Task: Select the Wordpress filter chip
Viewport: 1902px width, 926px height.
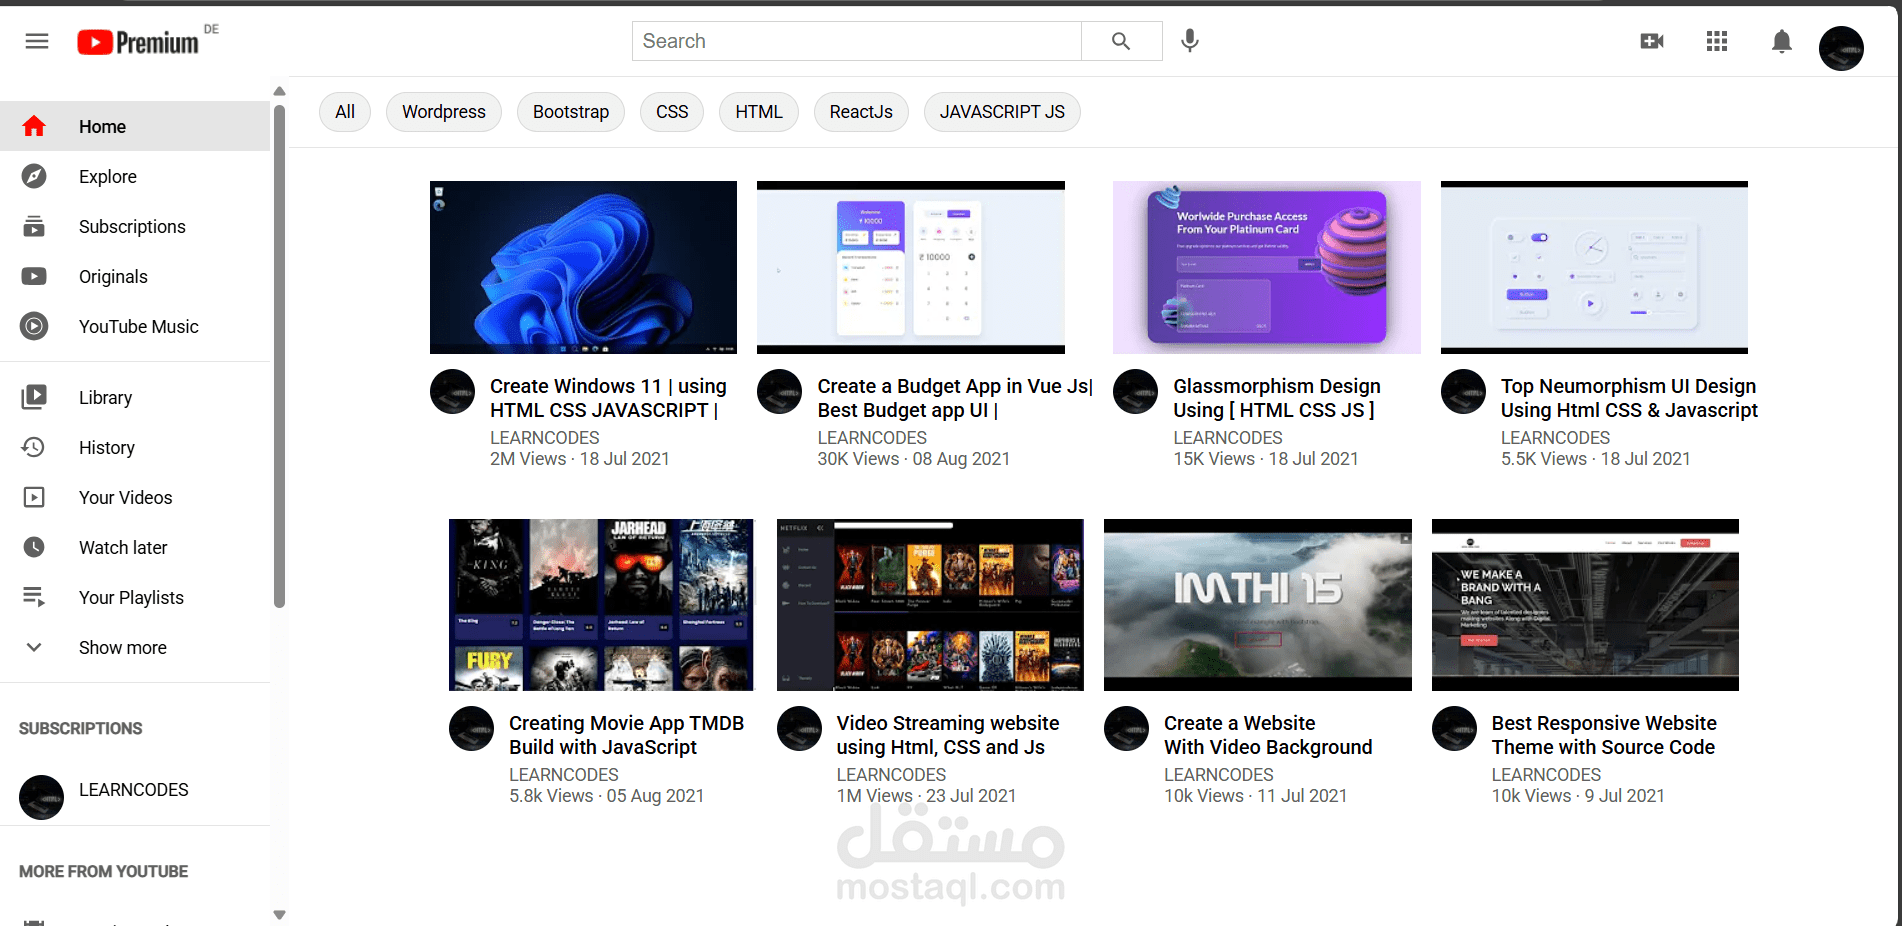Action: pyautogui.click(x=444, y=112)
